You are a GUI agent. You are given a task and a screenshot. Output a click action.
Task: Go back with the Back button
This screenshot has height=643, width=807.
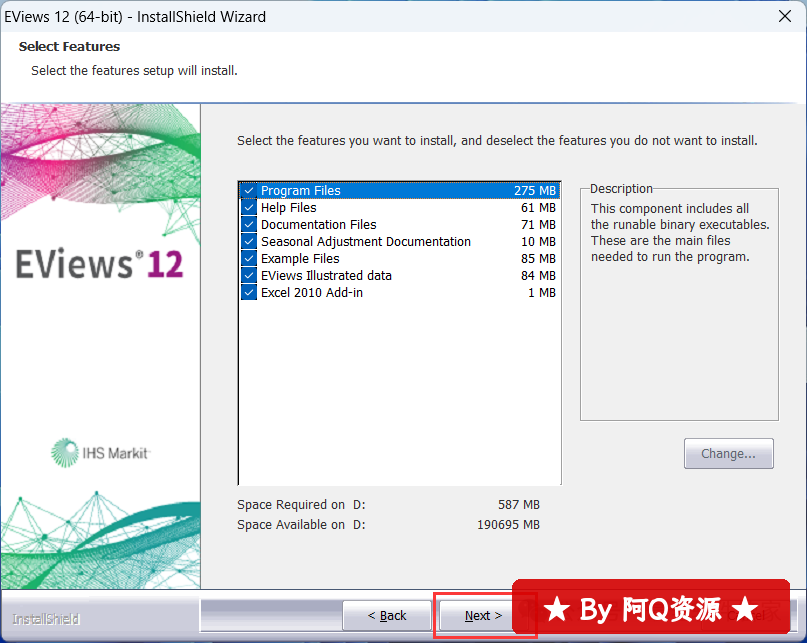point(387,616)
